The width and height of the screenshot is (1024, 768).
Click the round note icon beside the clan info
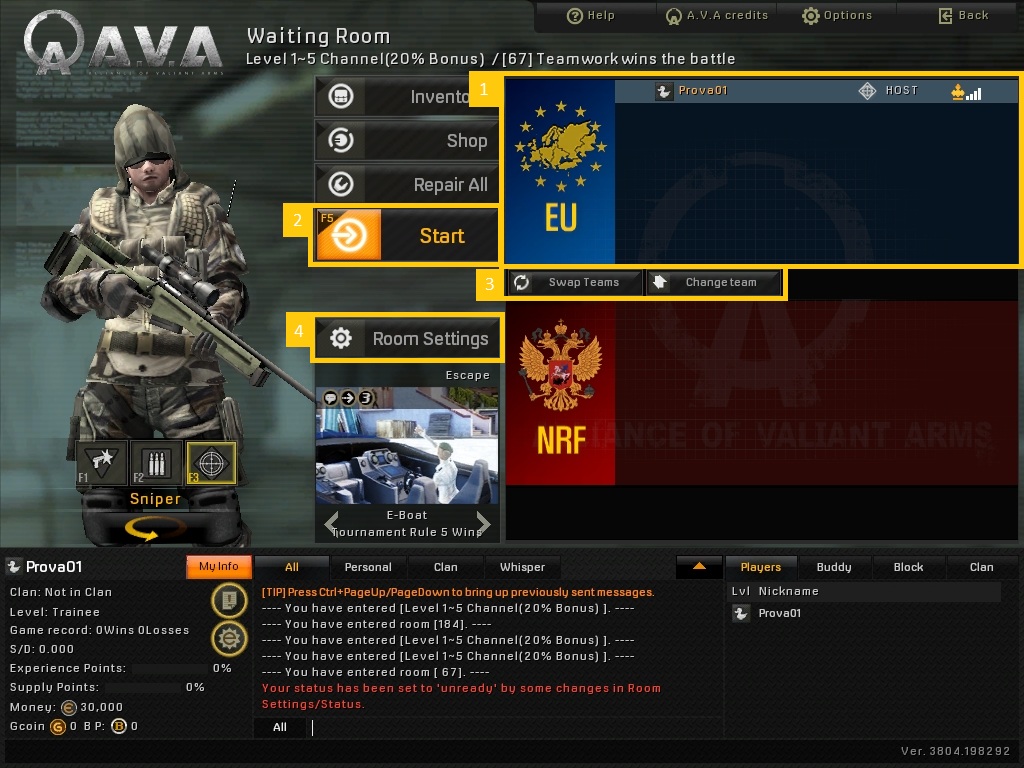(229, 600)
